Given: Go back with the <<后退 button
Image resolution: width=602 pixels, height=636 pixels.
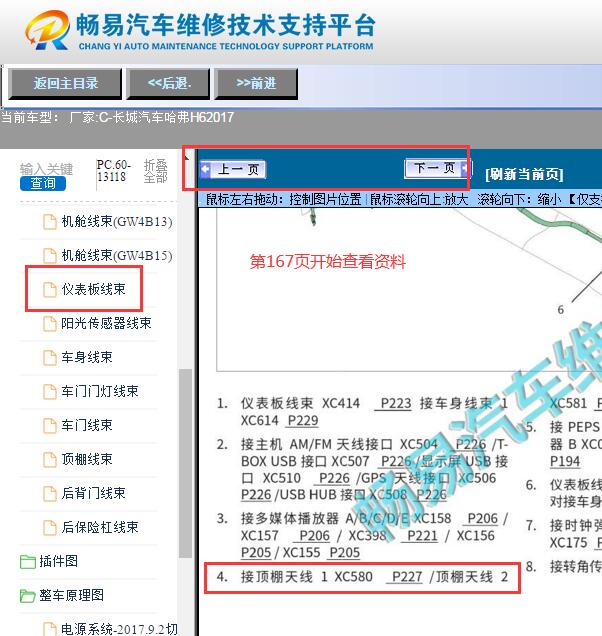Looking at the screenshot, I should pyautogui.click(x=168, y=84).
